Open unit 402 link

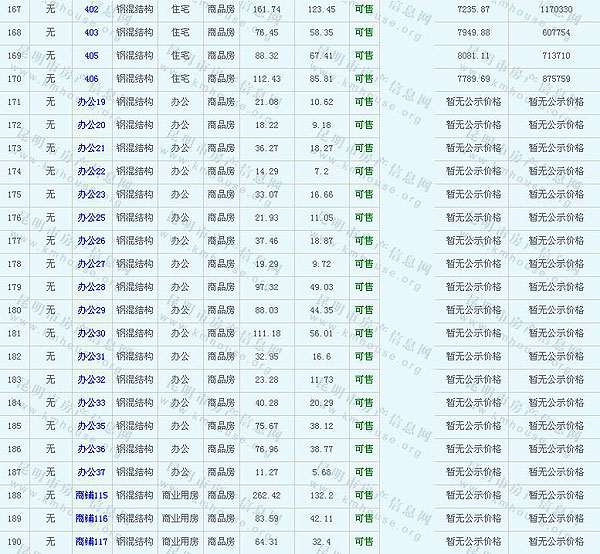pos(91,9)
